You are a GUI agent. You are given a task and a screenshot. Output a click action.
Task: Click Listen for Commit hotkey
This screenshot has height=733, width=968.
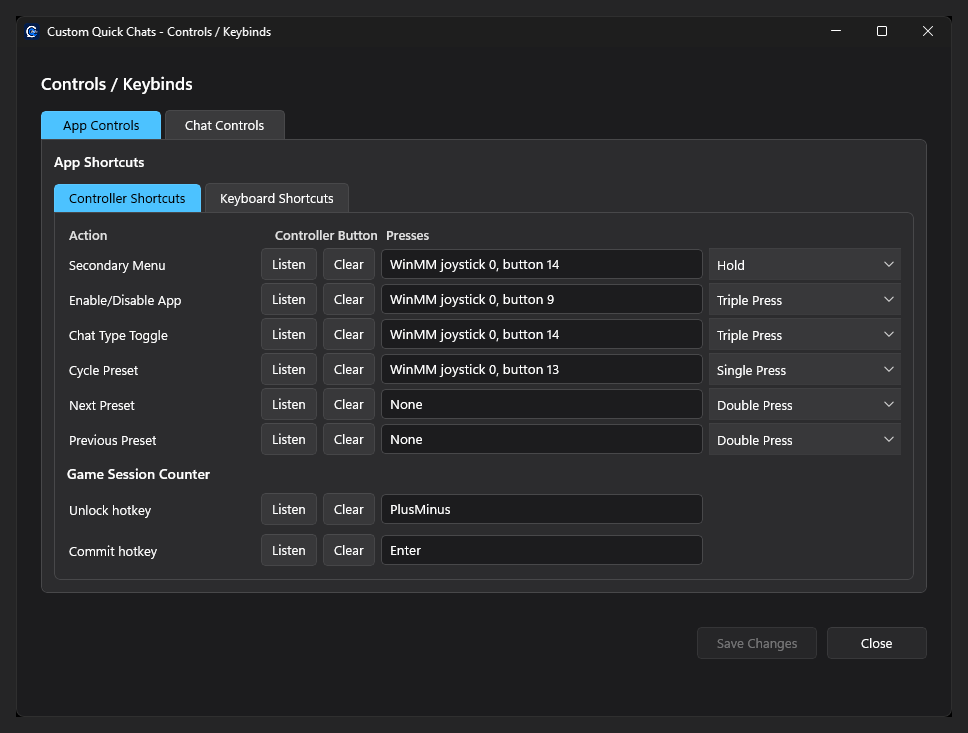289,550
